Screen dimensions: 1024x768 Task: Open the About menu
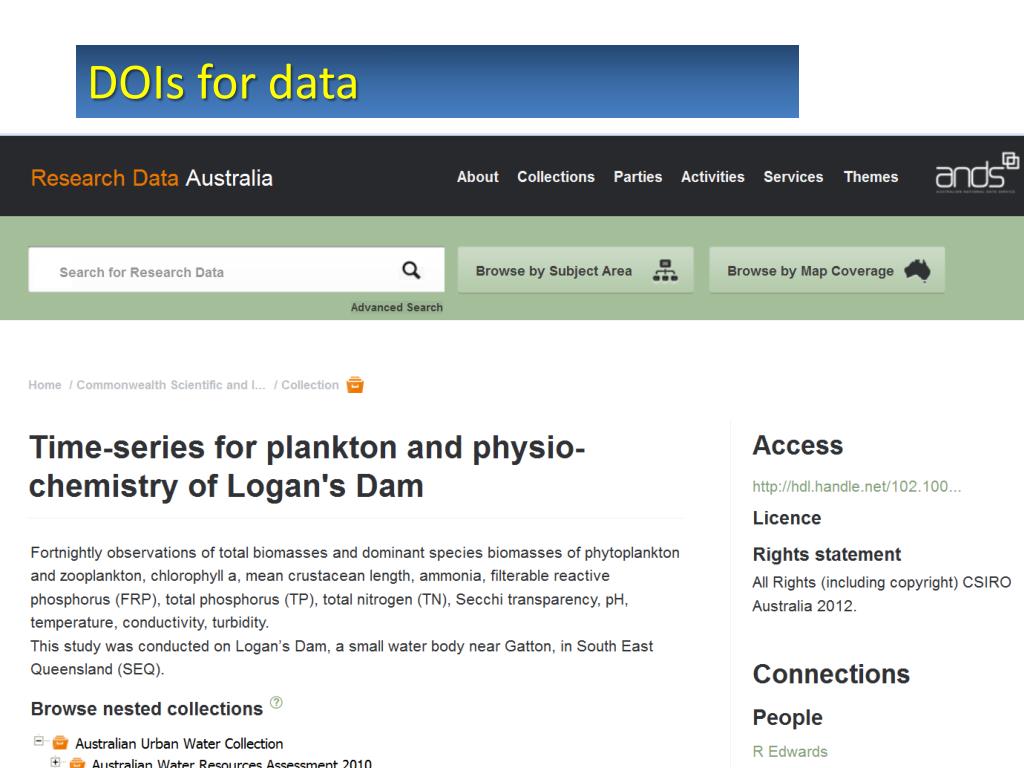(477, 177)
